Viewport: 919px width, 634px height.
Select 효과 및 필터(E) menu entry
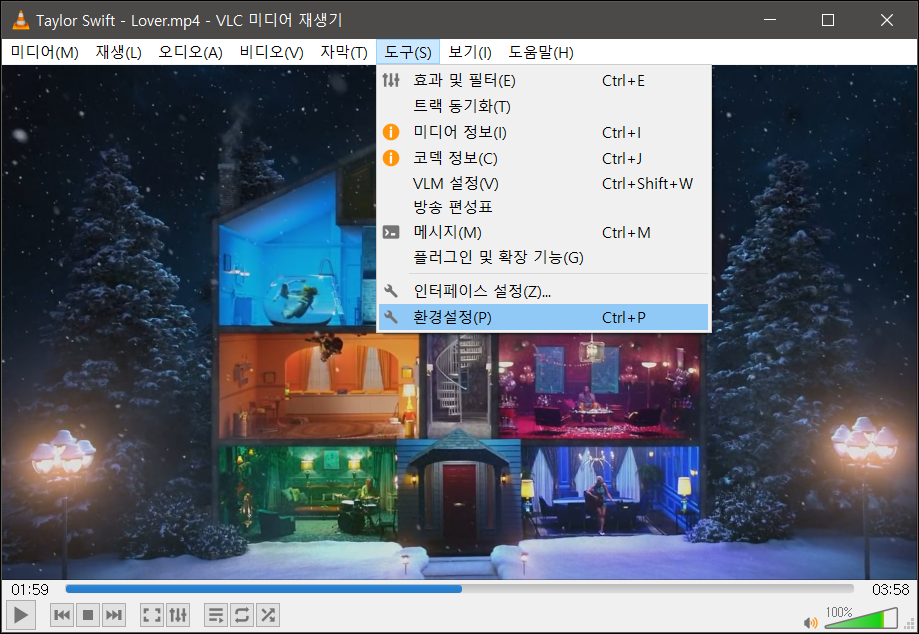pos(543,80)
